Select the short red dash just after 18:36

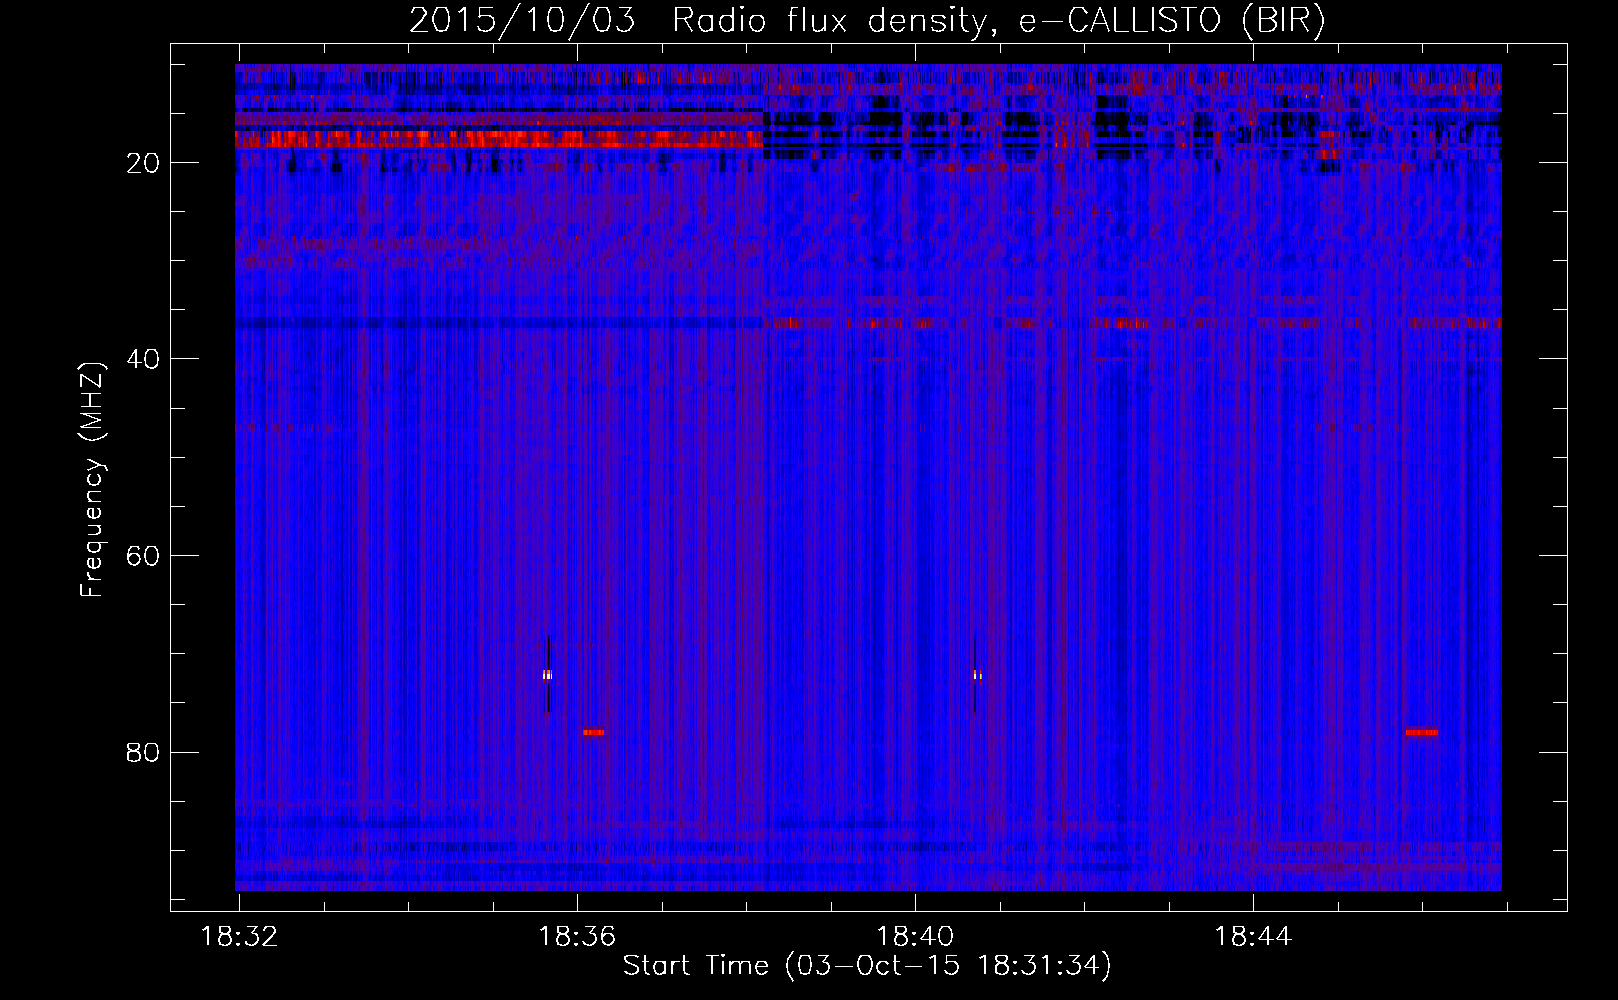[x=593, y=732]
